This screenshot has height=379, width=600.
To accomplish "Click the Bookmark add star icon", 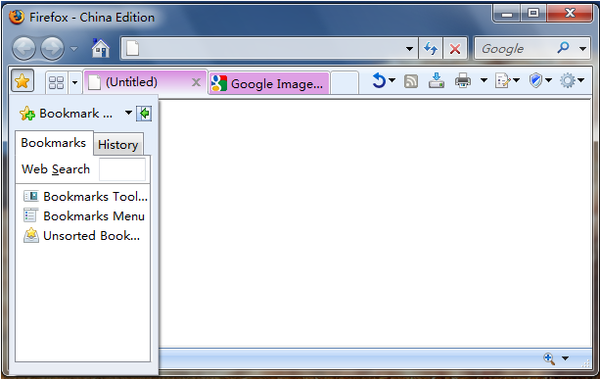I will click(27, 113).
